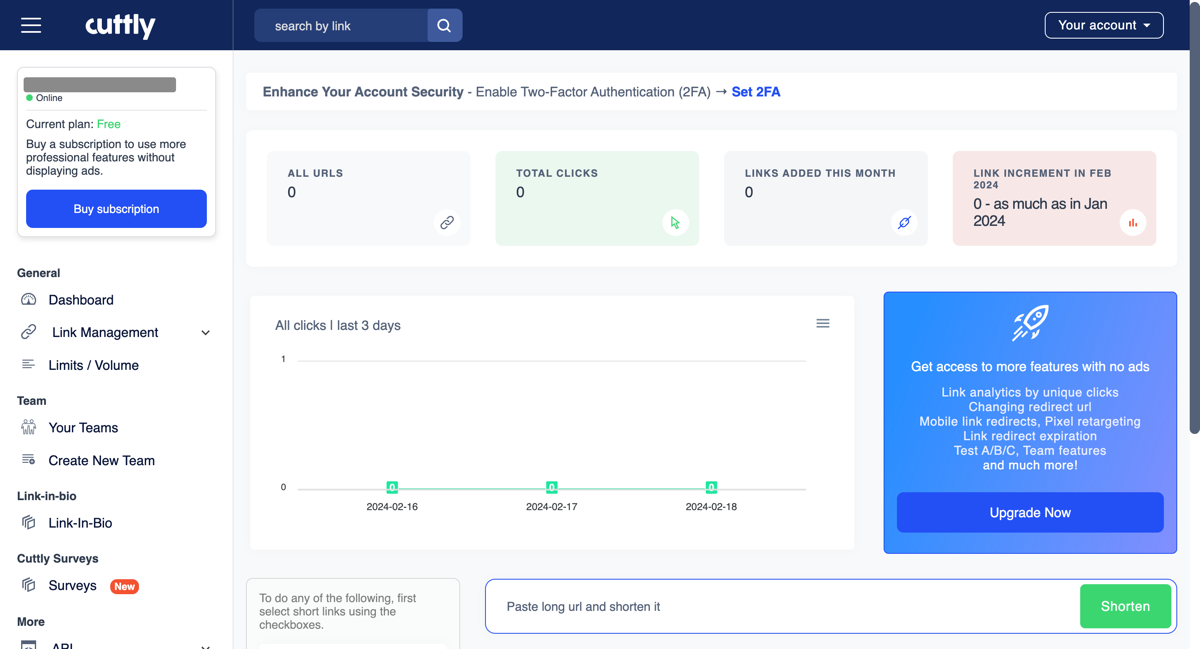Open Your Teams in sidebar

[x=83, y=428]
